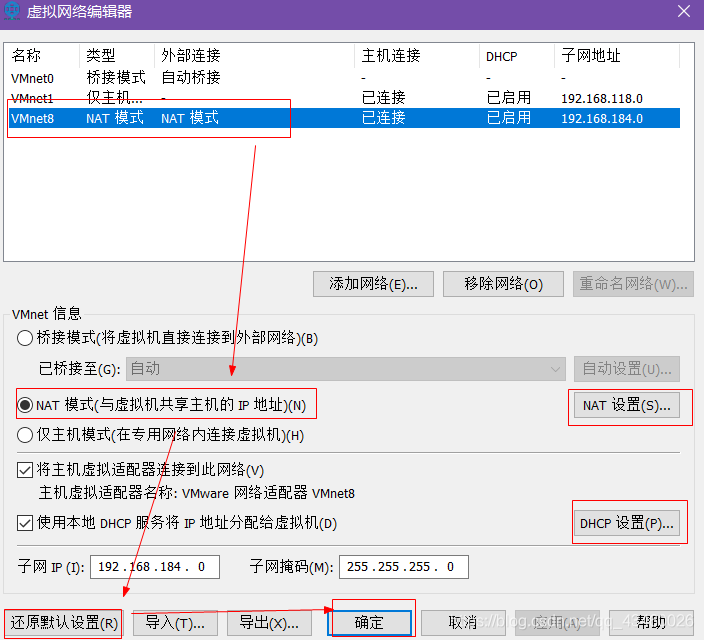The image size is (704, 640).
Task: Open NAT 设置(S)... dialog
Action: tap(627, 405)
